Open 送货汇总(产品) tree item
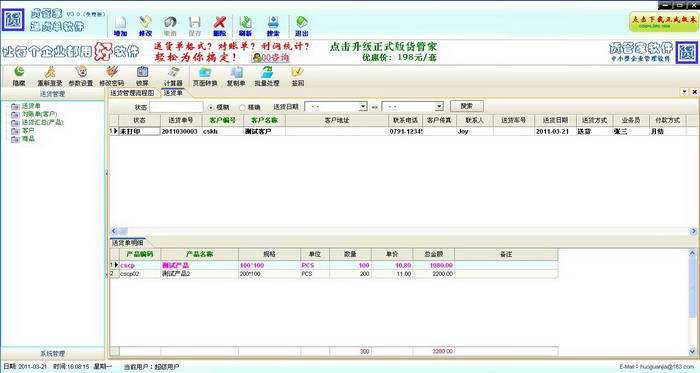 pyautogui.click(x=42, y=122)
